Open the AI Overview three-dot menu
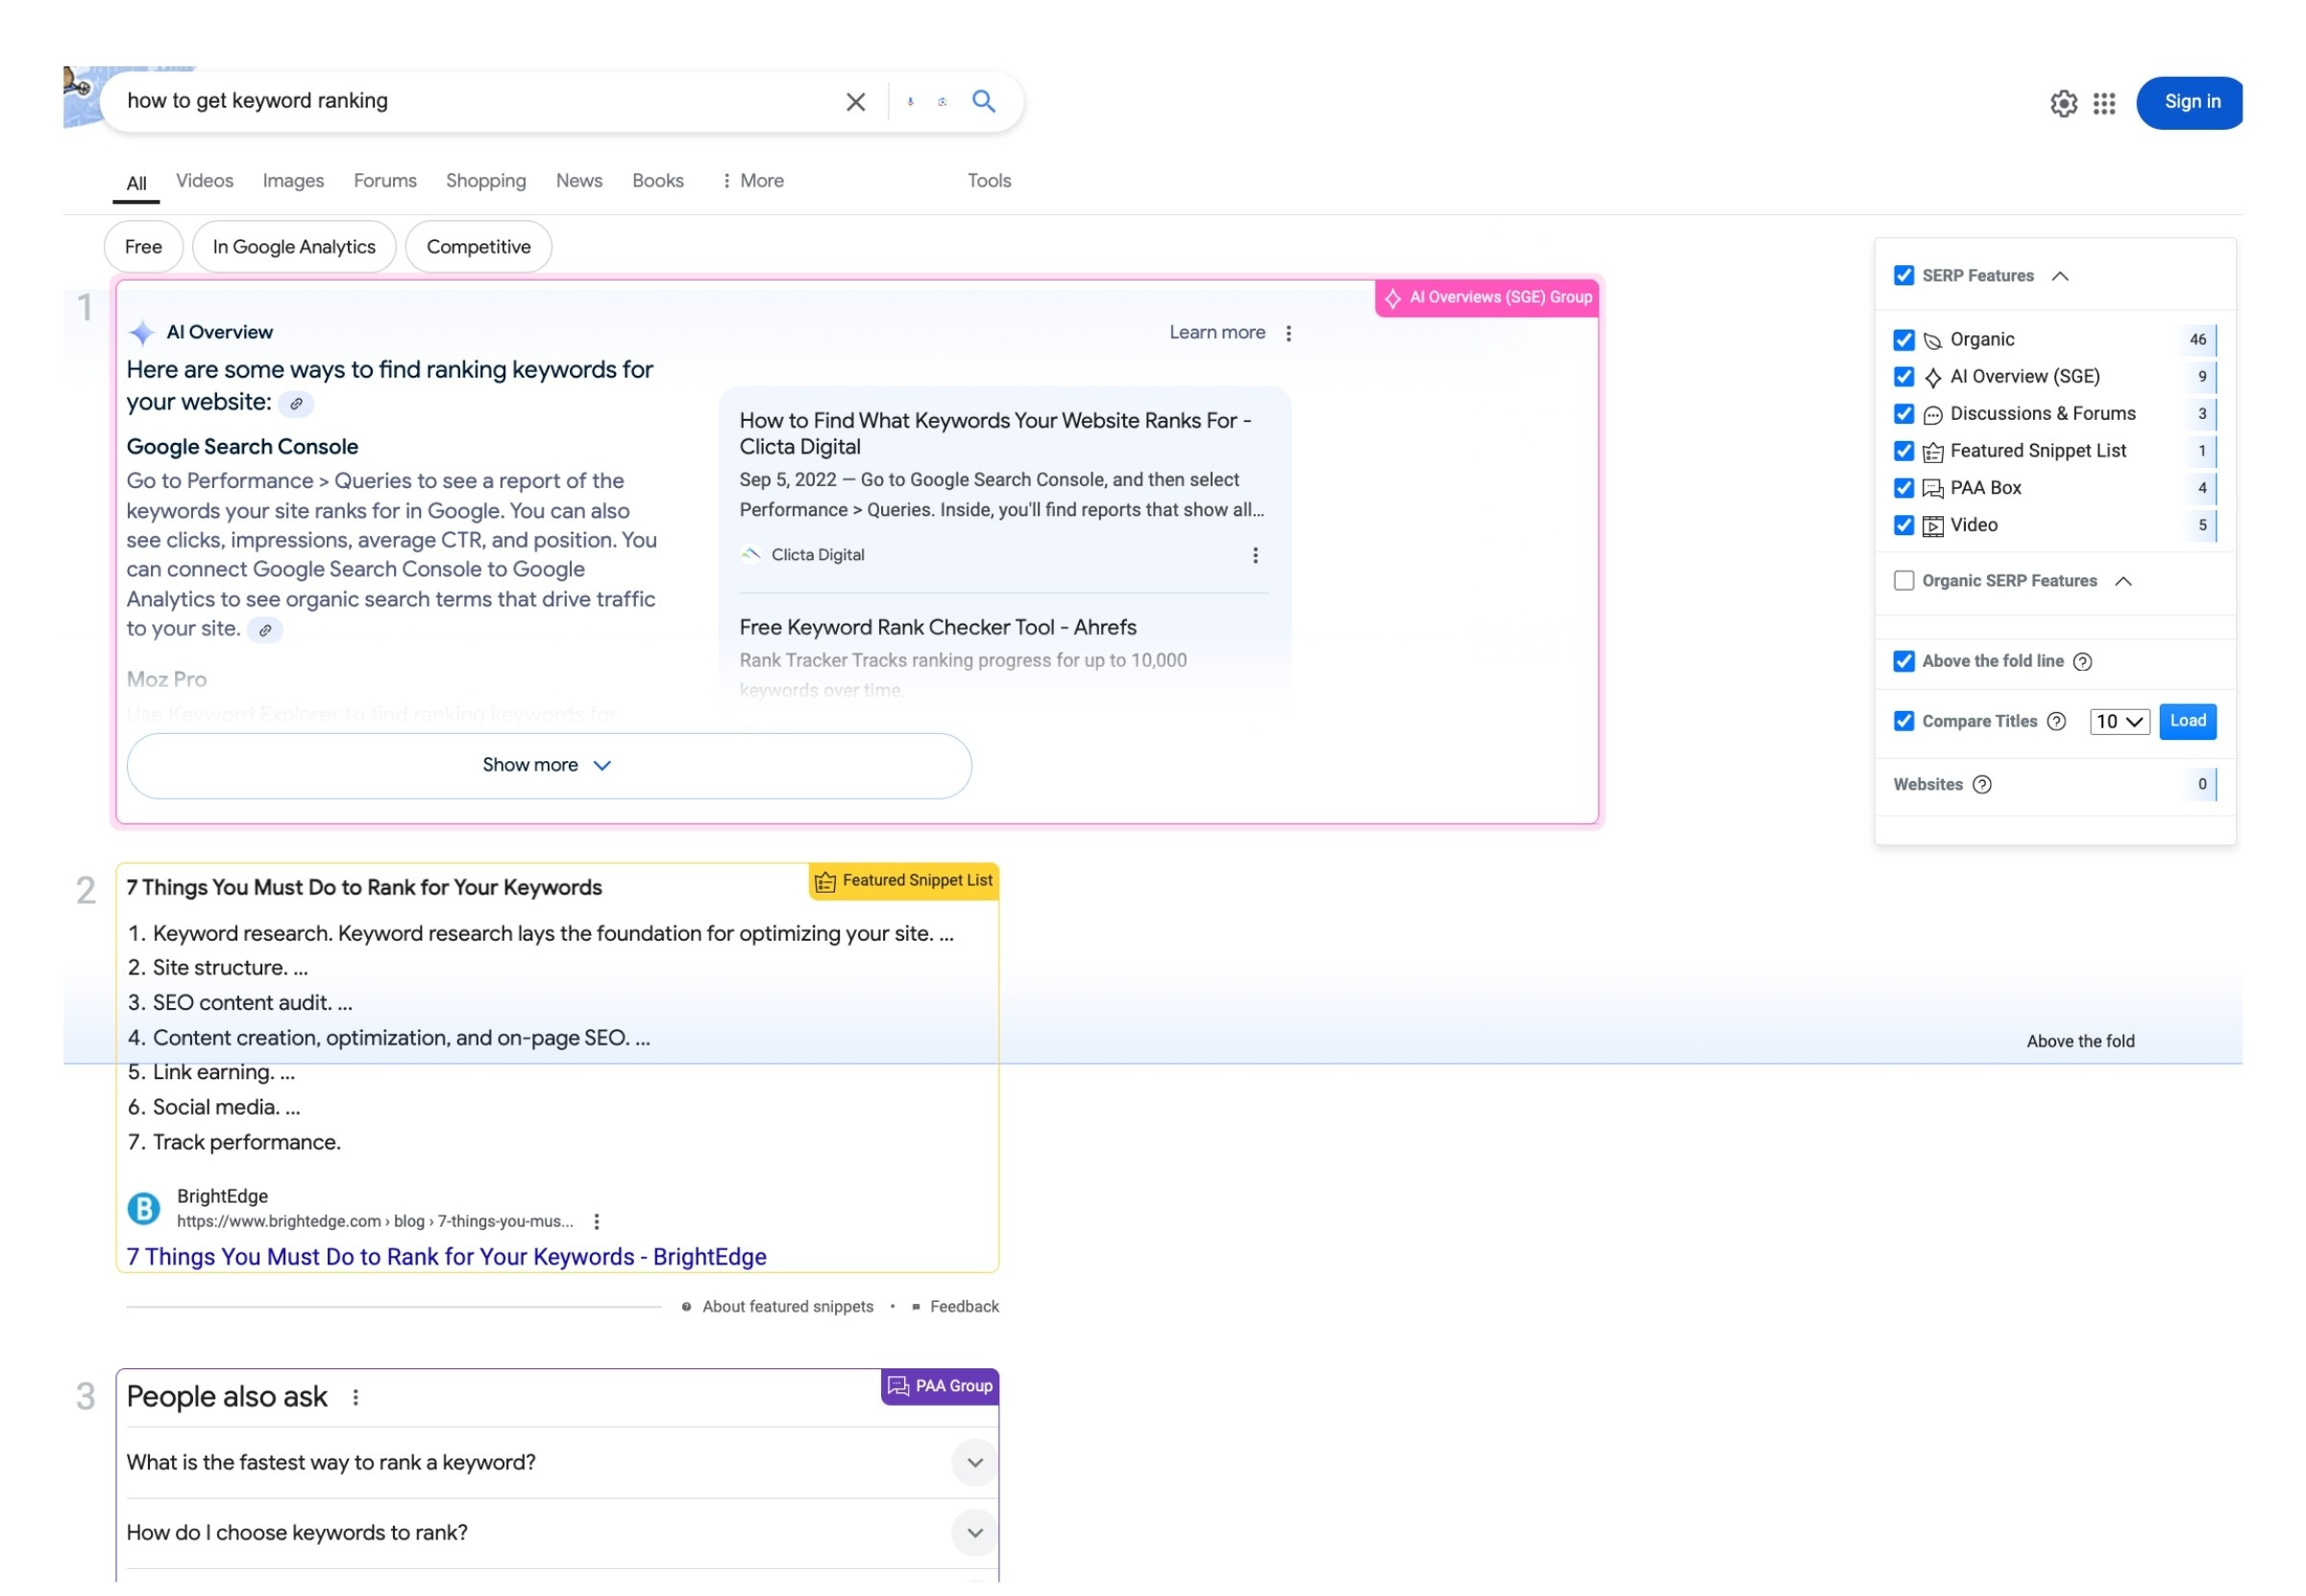Image resolution: width=2306 pixels, height=1596 pixels. [x=1288, y=333]
